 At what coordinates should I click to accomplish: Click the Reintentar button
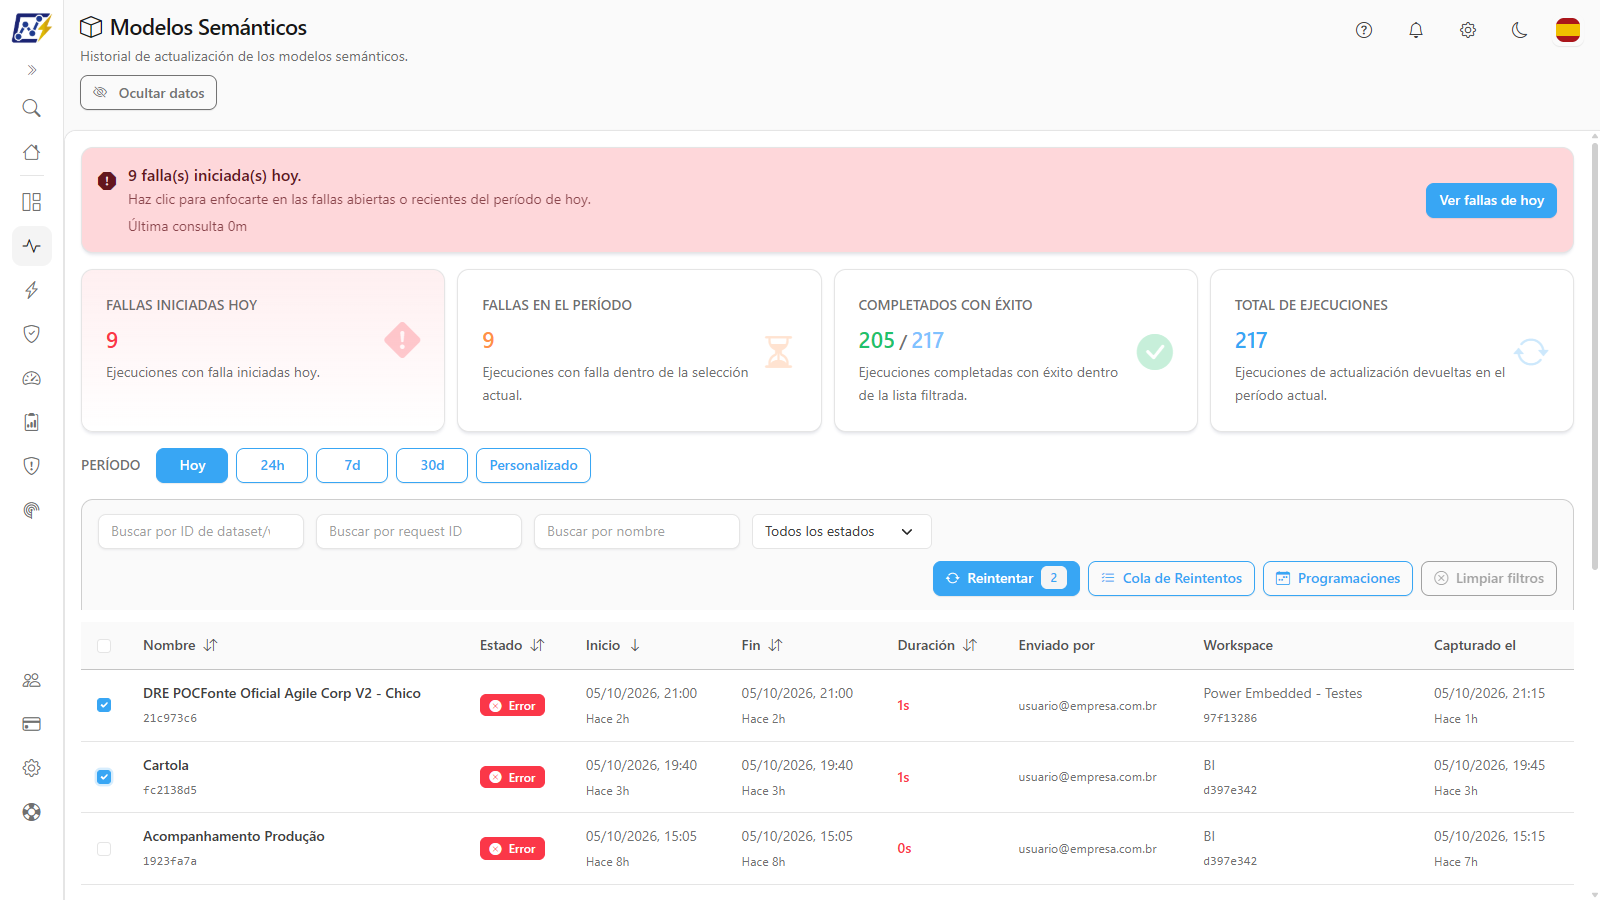click(x=1006, y=579)
